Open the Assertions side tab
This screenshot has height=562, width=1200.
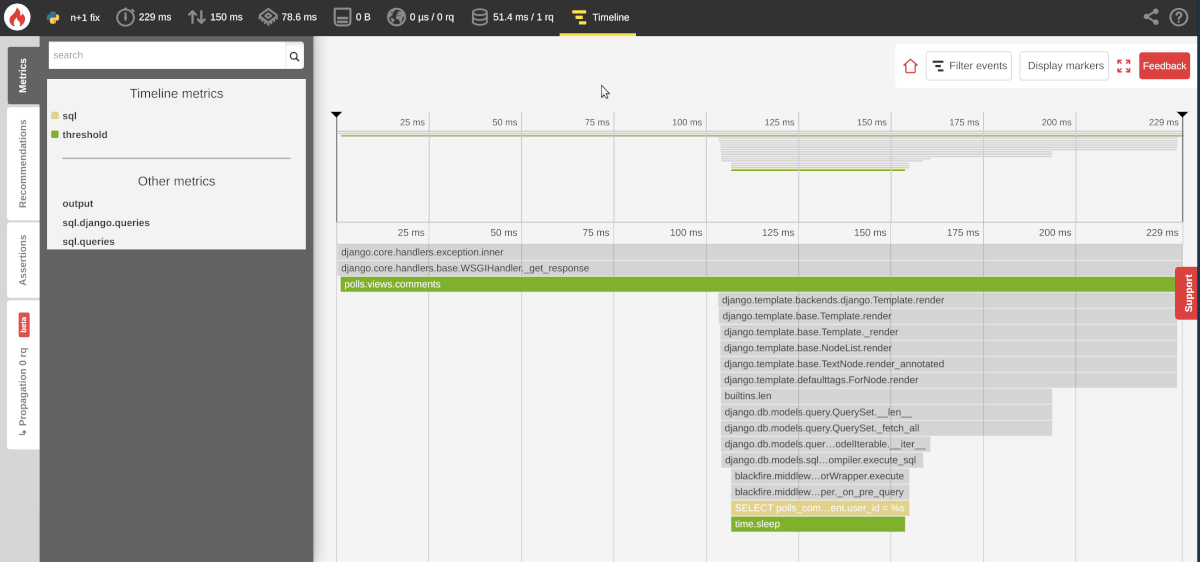pos(23,260)
